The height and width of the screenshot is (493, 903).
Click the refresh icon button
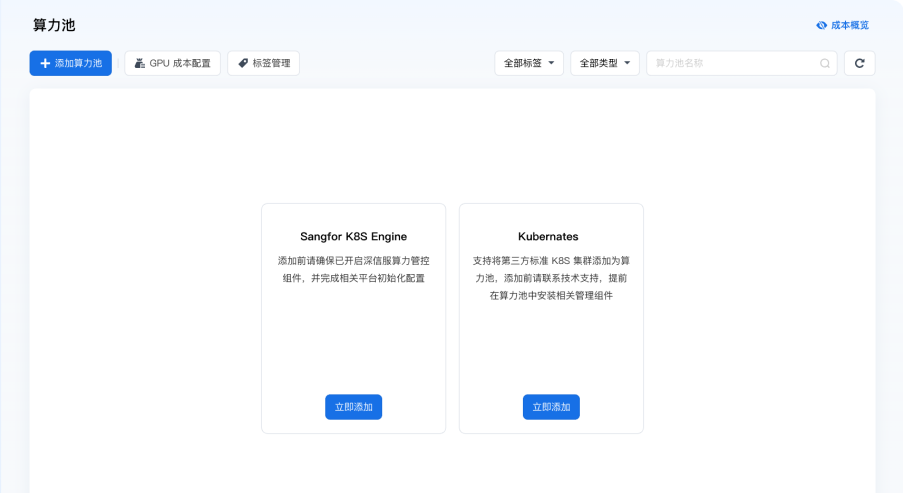[860, 63]
